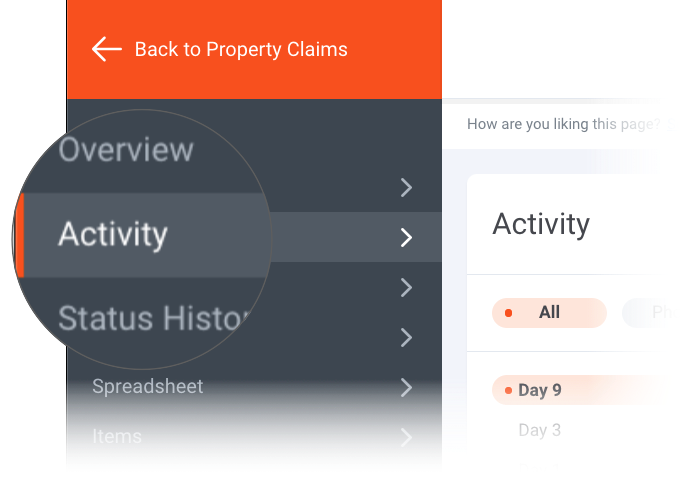Expand the Status History row chevron
Screen dimensions: 687x479
(406, 288)
